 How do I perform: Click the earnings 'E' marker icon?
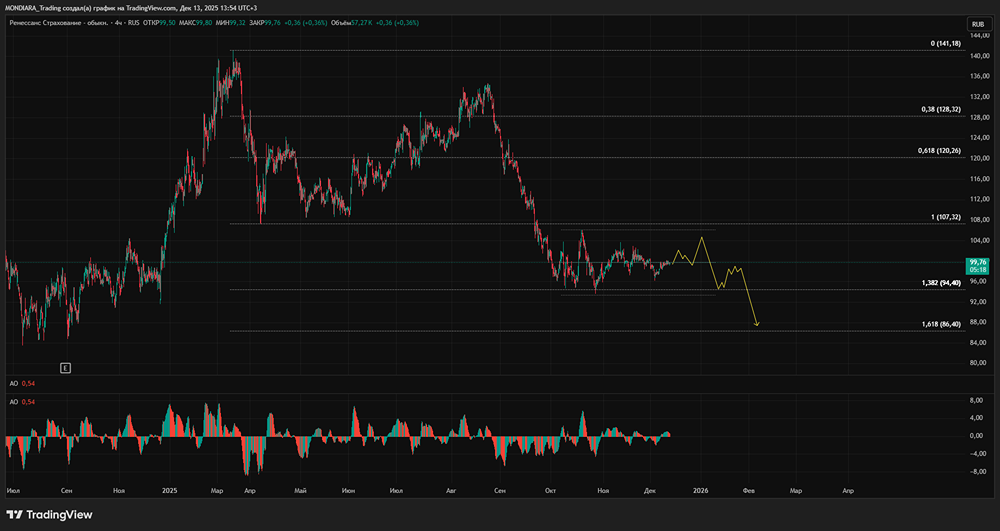point(65,368)
